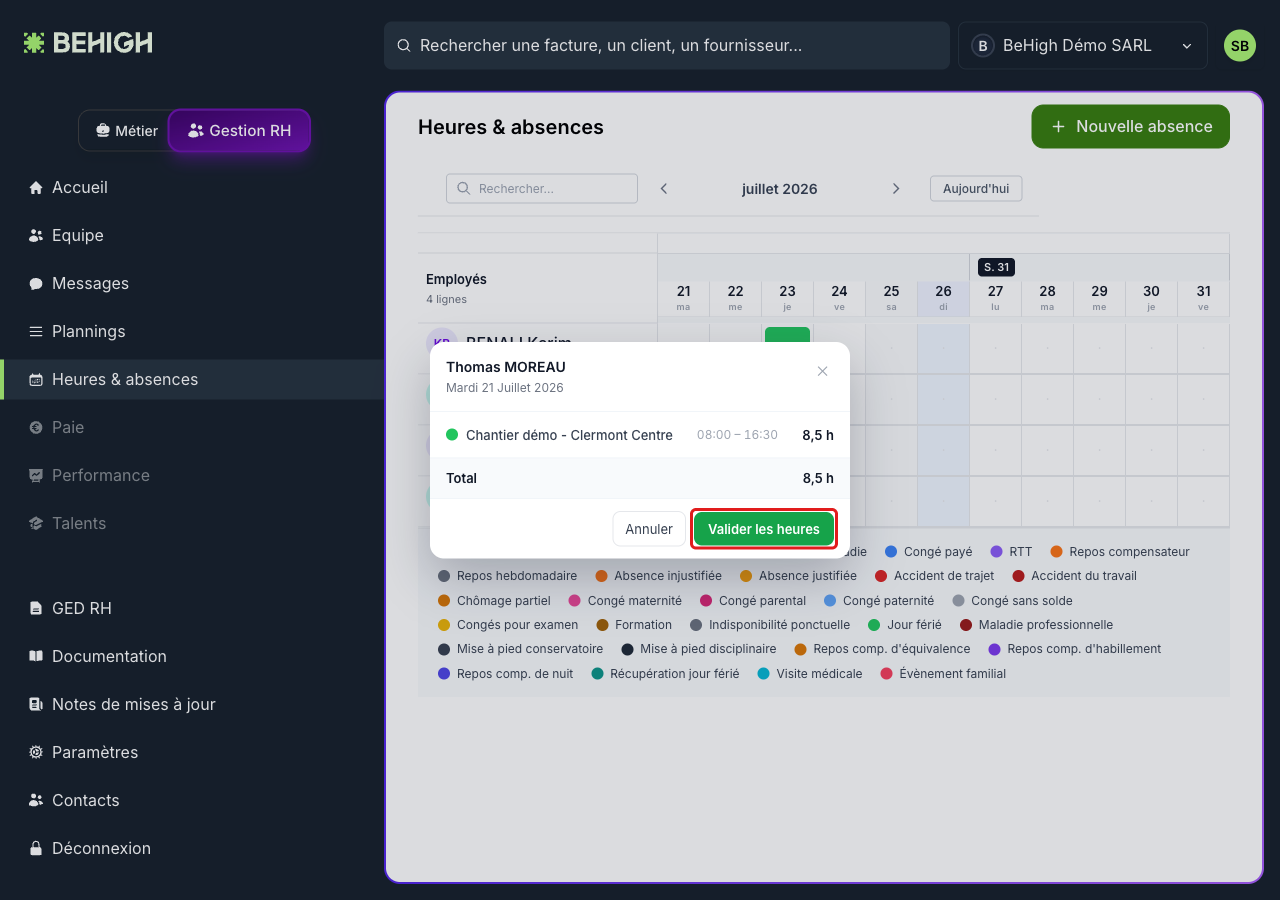Open the Paie menu item
The image size is (1280, 900).
click(192, 428)
